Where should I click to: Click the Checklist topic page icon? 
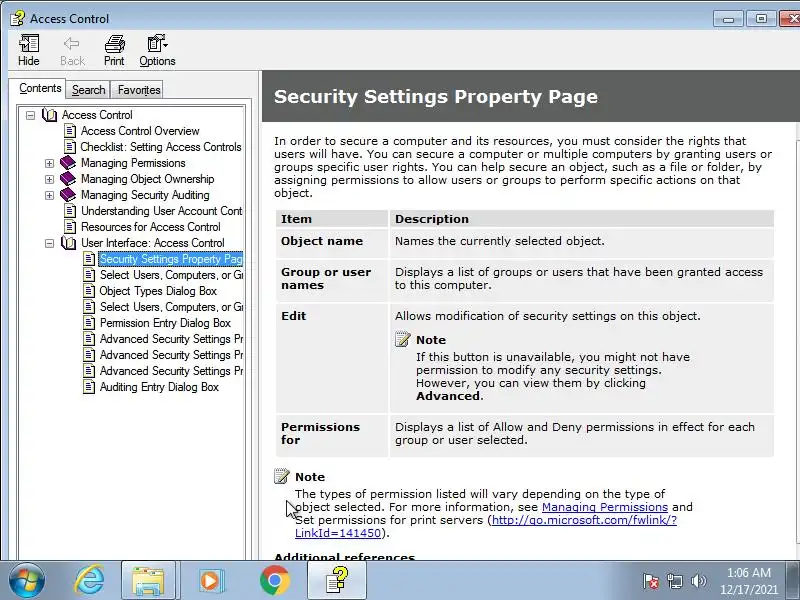click(70, 147)
